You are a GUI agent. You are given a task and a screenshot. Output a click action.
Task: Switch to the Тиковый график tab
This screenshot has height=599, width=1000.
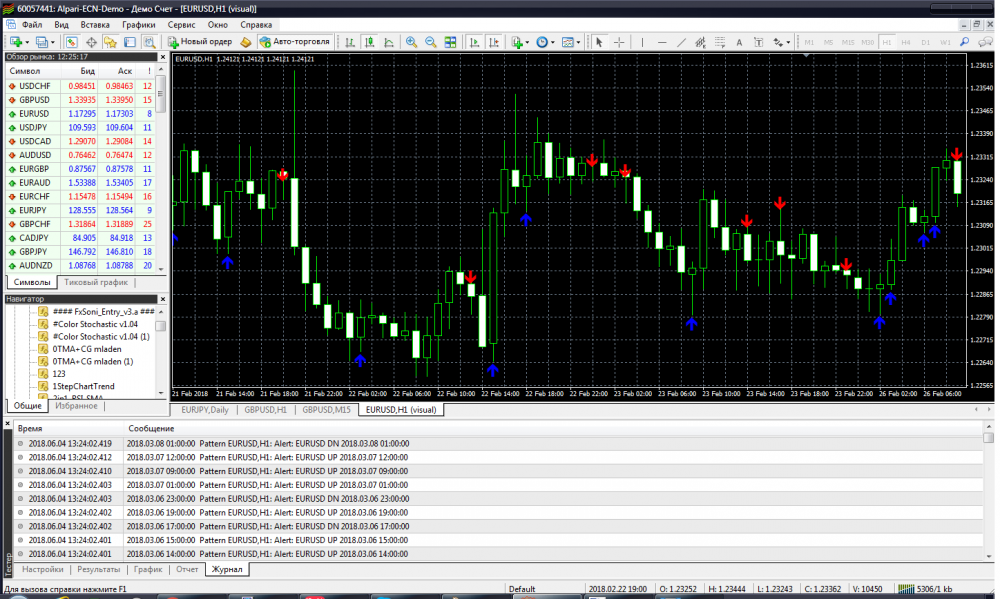click(x=96, y=282)
